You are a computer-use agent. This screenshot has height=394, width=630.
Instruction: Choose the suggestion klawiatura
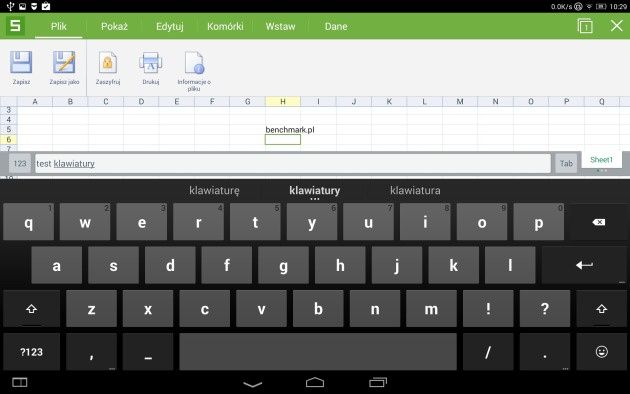415,190
